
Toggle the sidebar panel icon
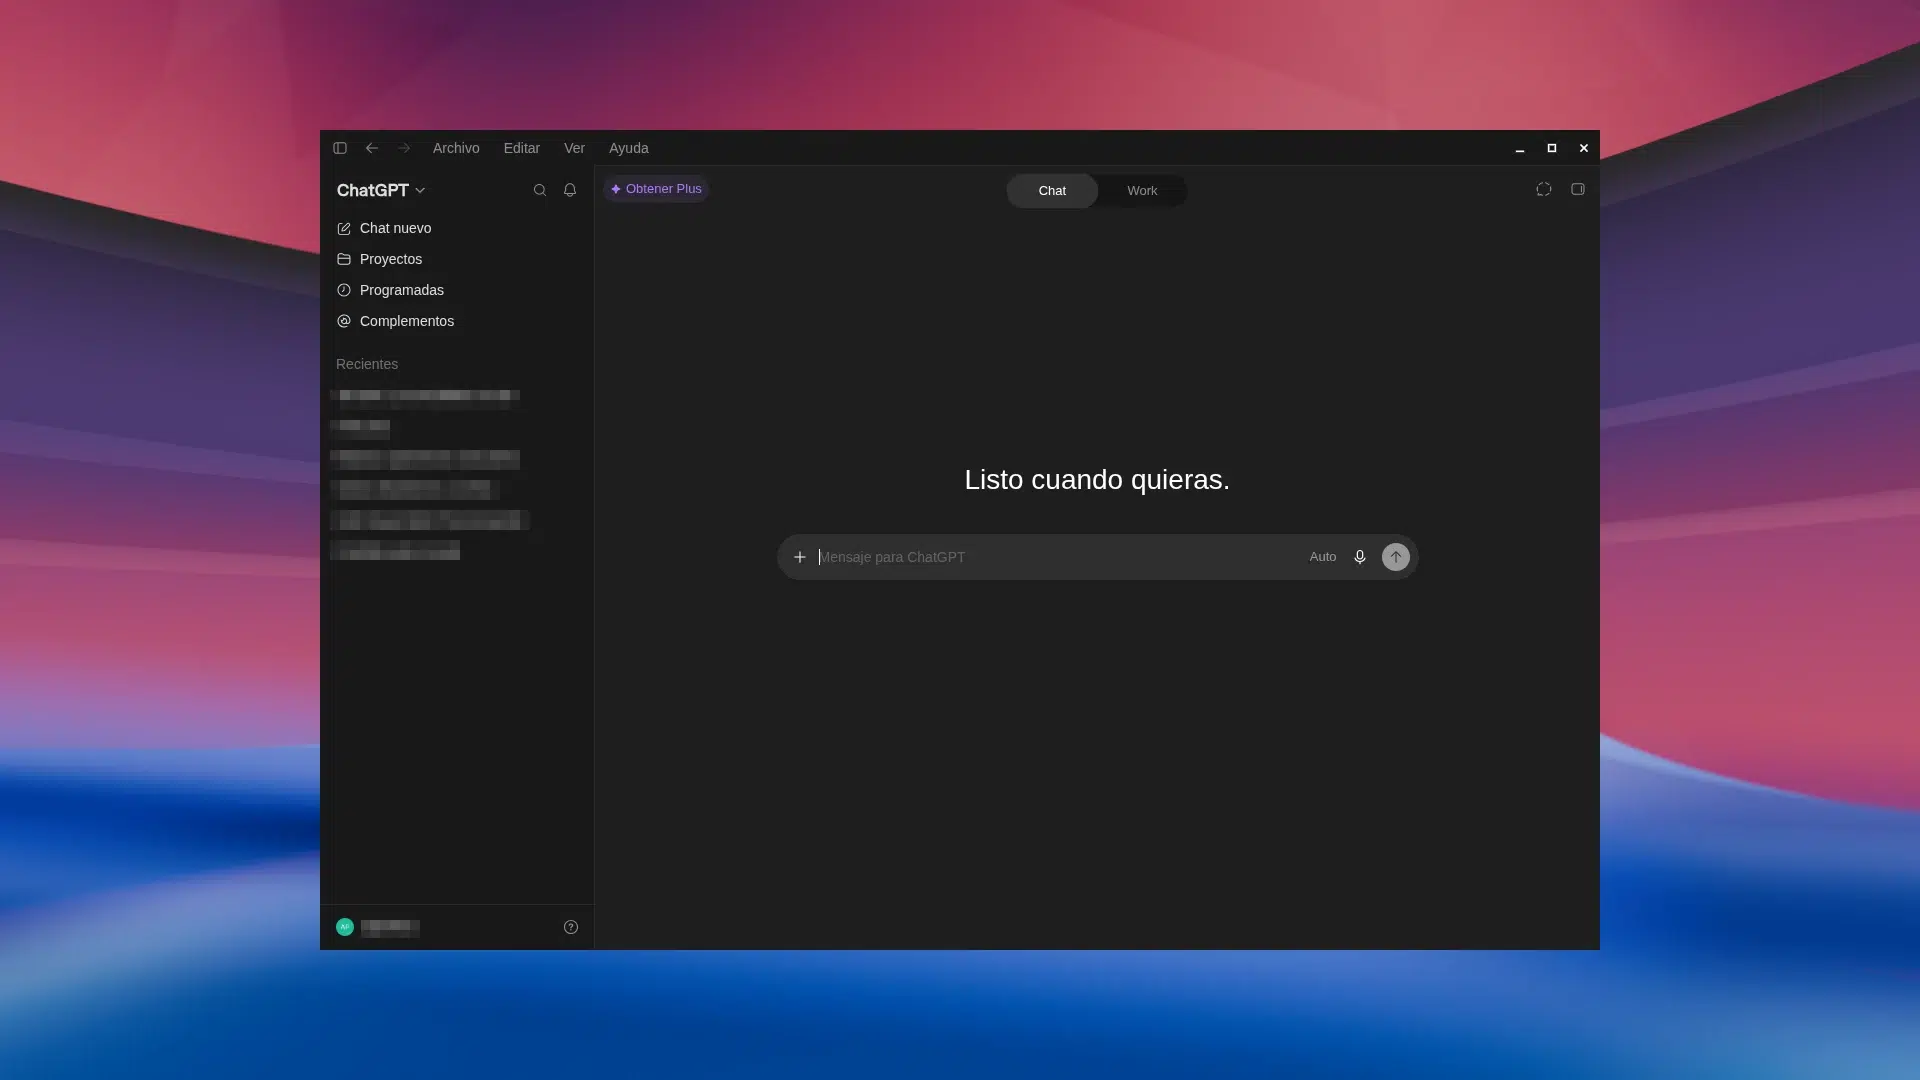[x=340, y=148]
